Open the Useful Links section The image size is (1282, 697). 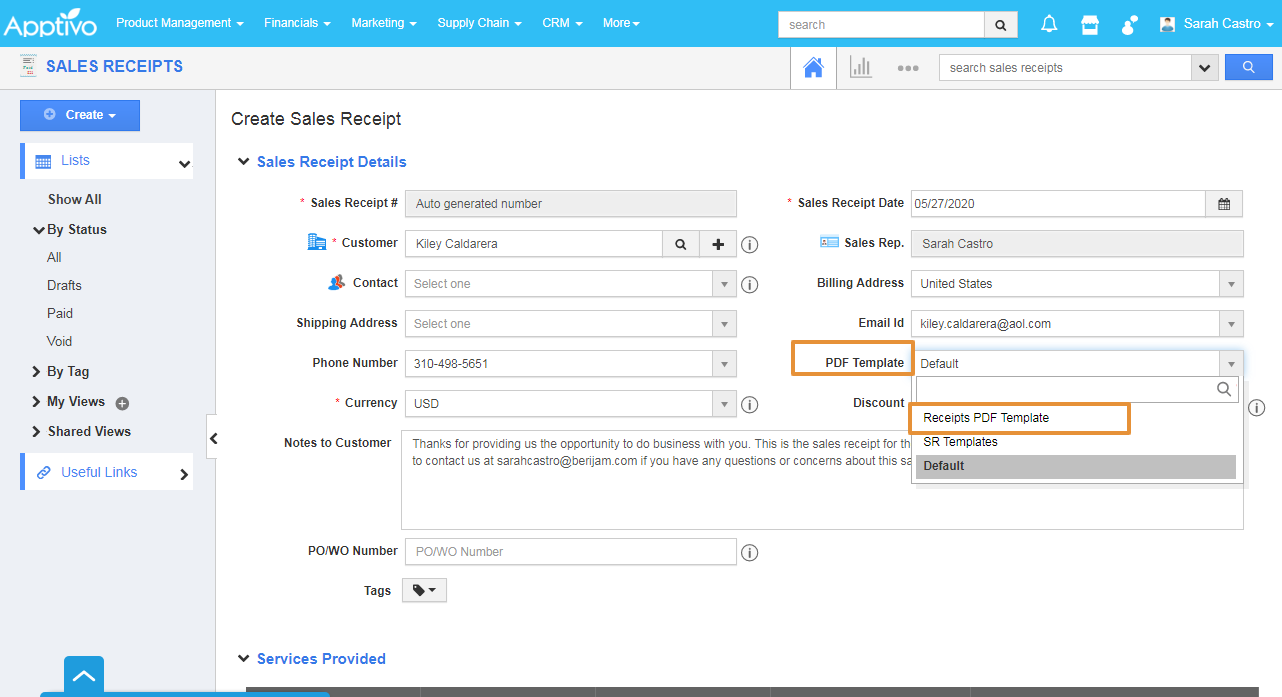[x=107, y=472]
